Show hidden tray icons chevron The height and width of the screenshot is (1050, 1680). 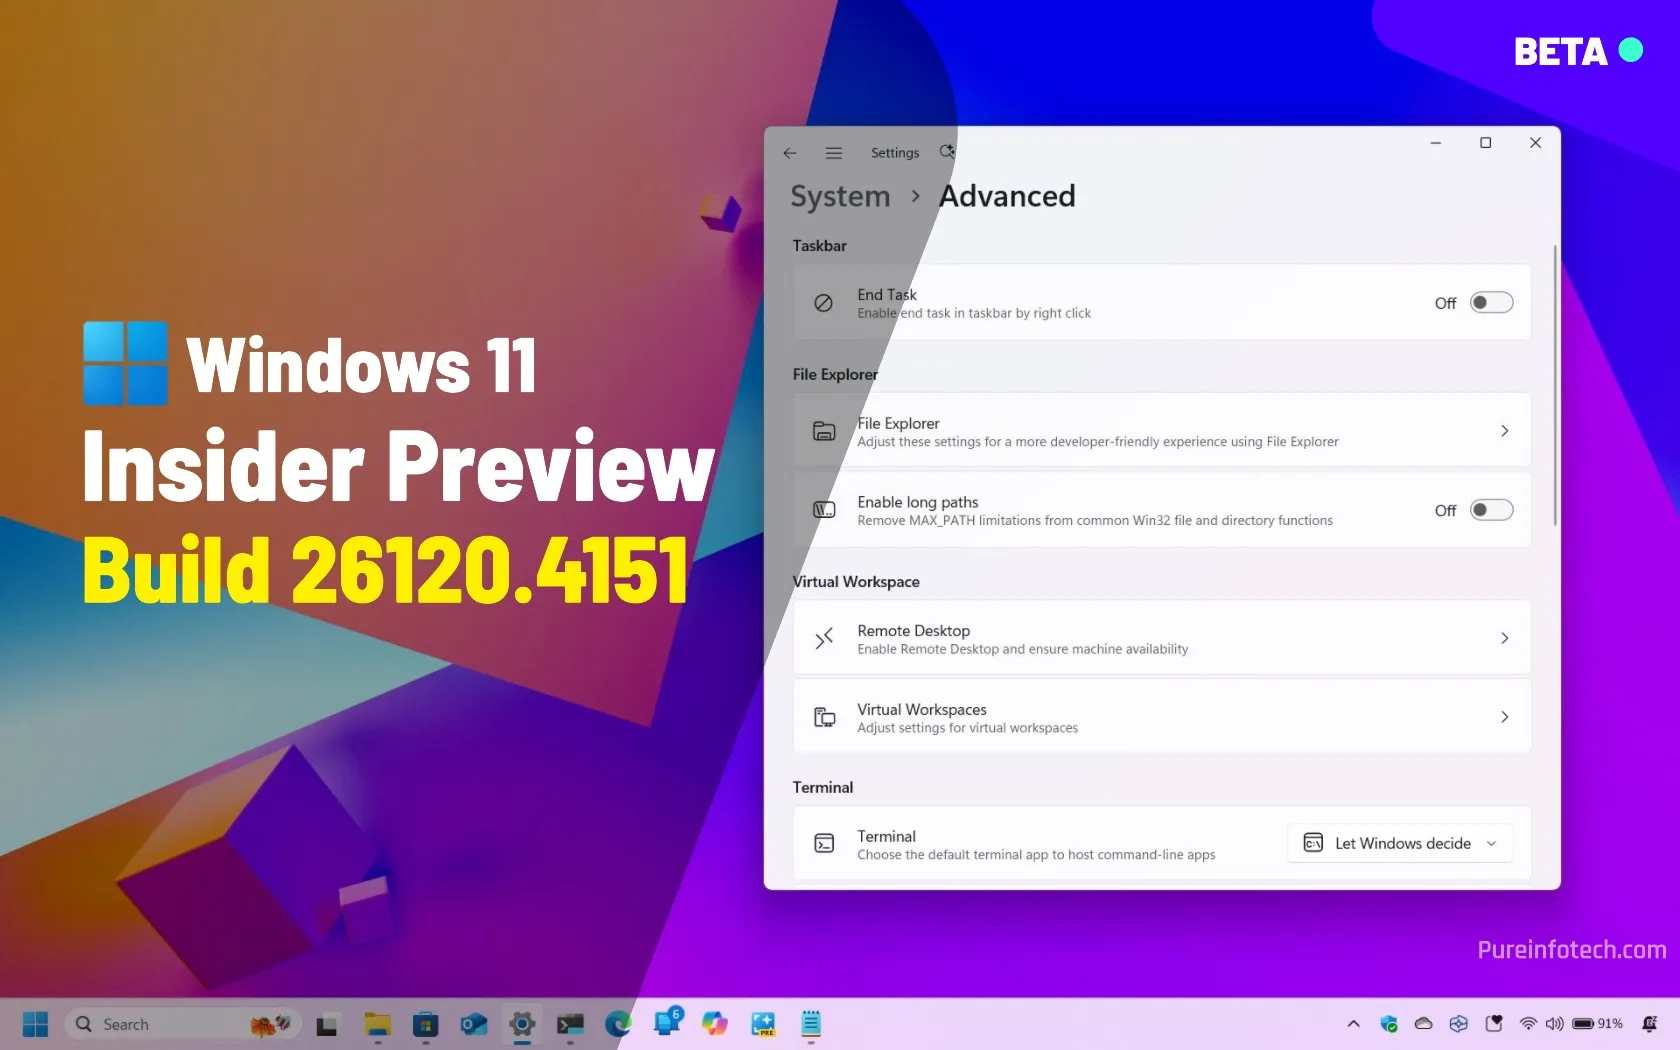(x=1353, y=1024)
